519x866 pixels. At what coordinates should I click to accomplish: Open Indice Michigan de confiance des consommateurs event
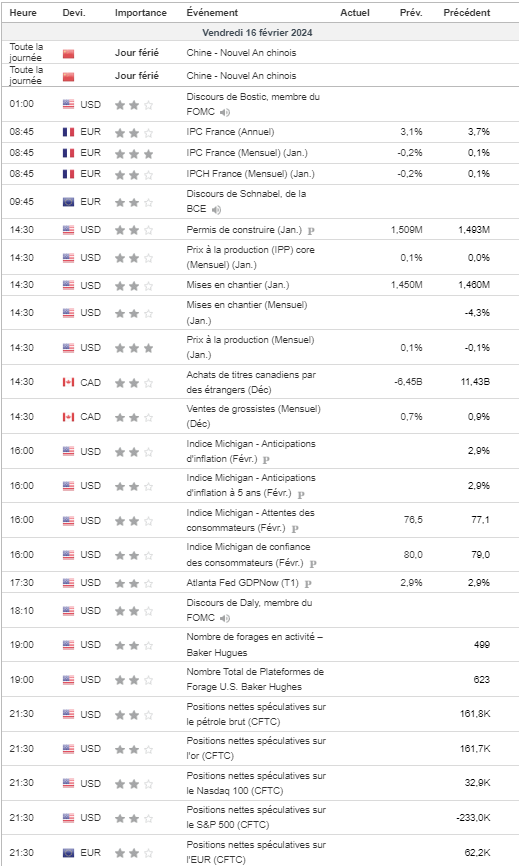point(248,555)
